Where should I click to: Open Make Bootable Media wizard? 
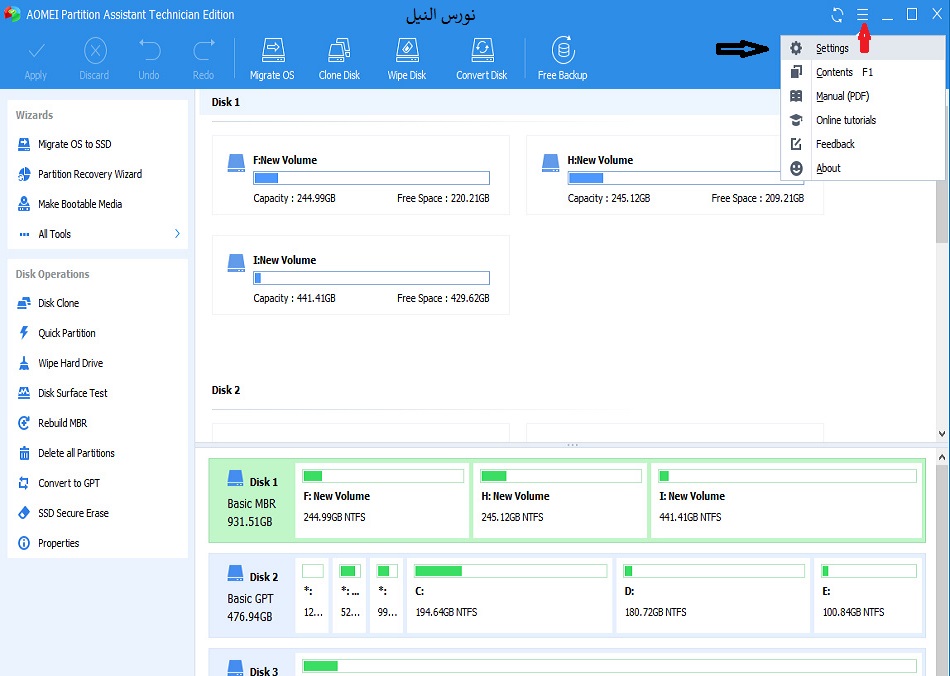point(79,204)
